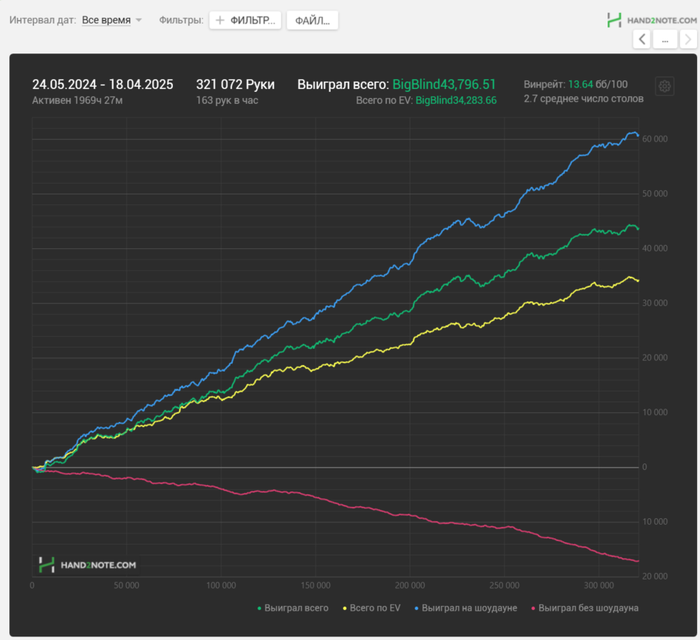Image resolution: width=700 pixels, height=640 pixels.
Task: Click the 100 000 x-axis label
Action: coord(221,585)
